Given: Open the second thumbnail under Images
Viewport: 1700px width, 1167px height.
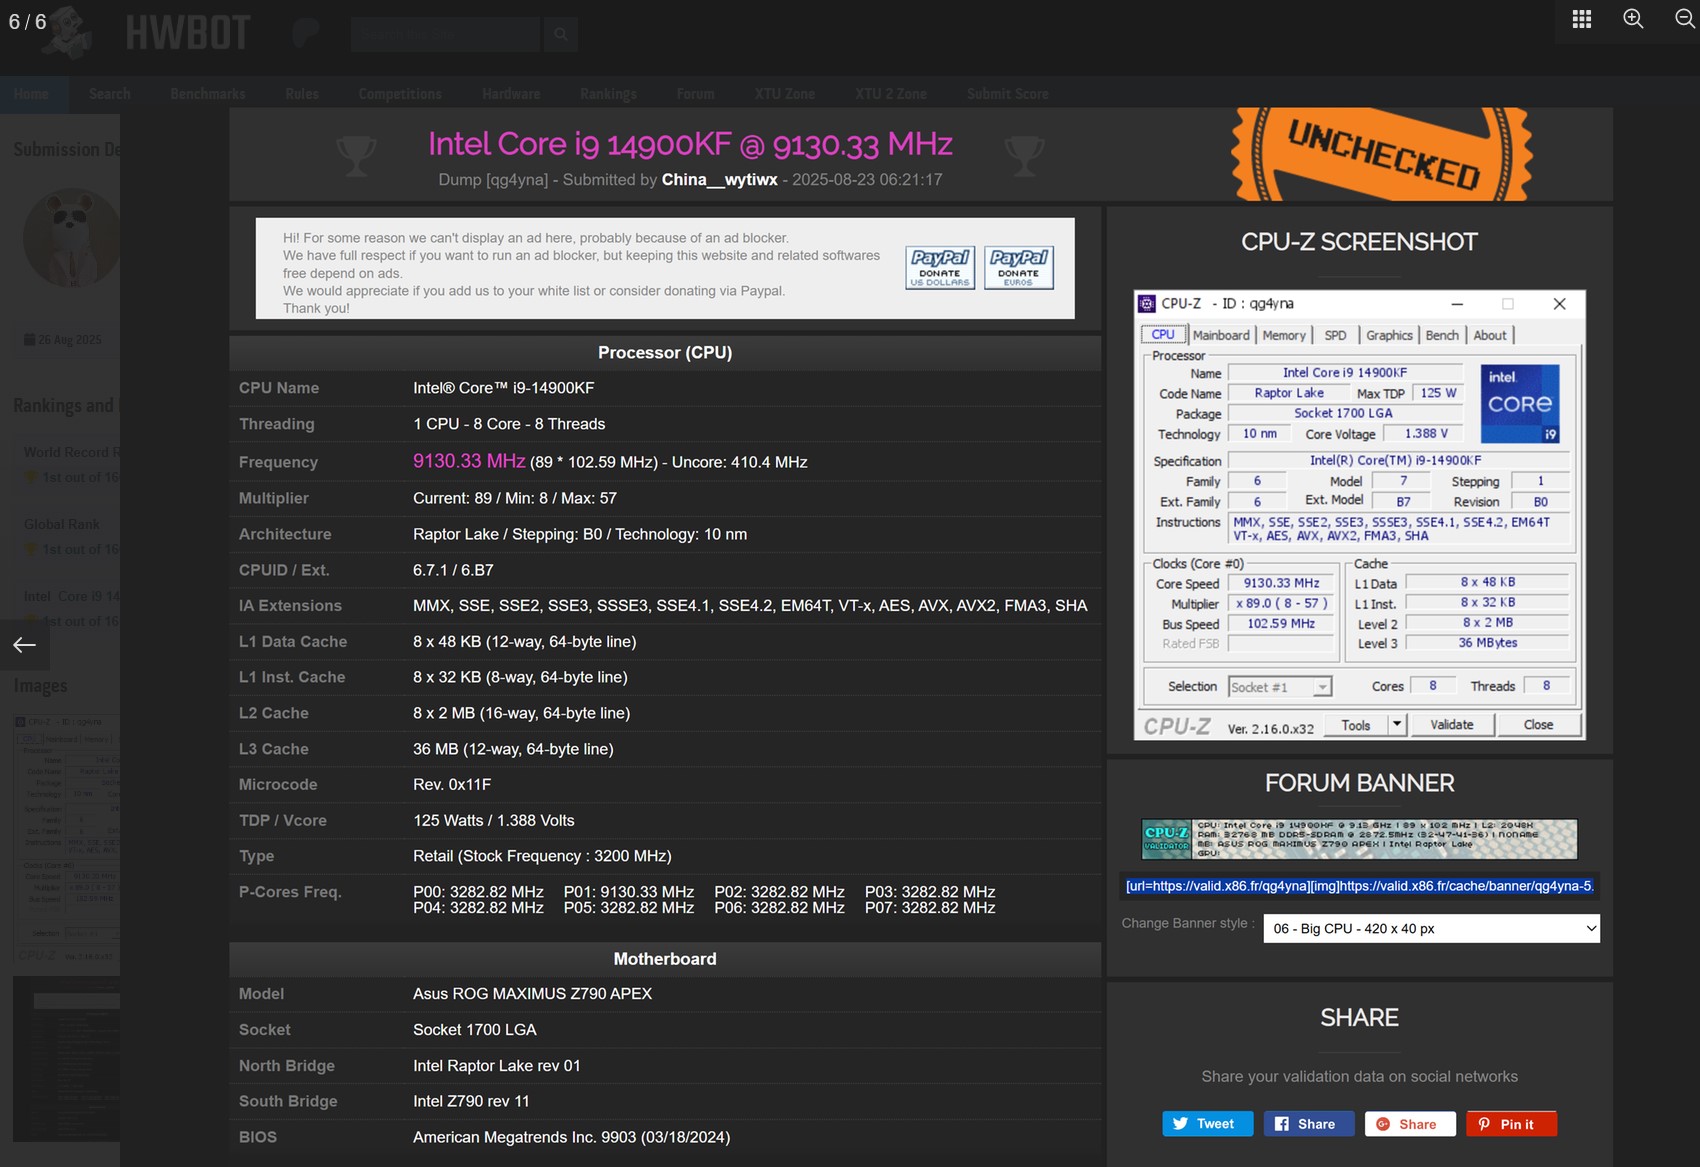Looking at the screenshot, I should point(66,1059).
